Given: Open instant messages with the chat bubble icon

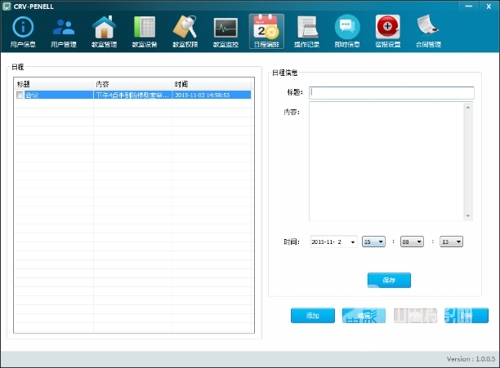Looking at the screenshot, I should tap(347, 32).
